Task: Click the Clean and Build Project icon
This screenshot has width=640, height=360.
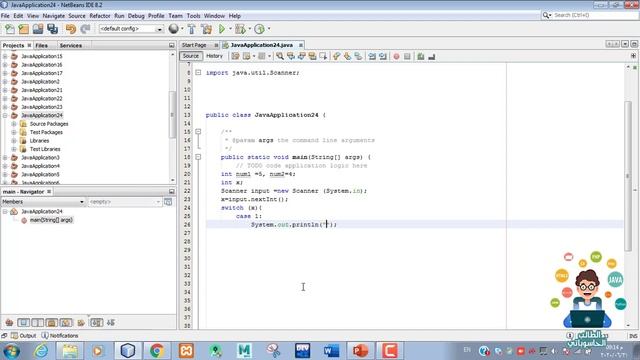Action: pos(207,29)
